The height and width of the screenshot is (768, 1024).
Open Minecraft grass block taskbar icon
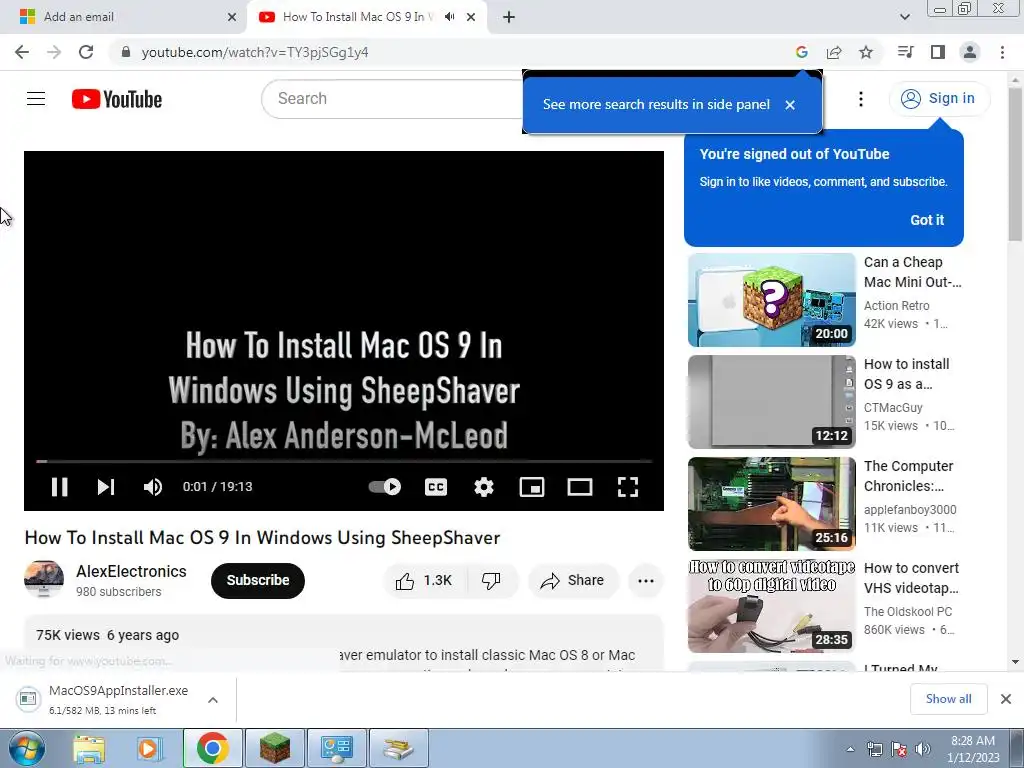(x=275, y=748)
